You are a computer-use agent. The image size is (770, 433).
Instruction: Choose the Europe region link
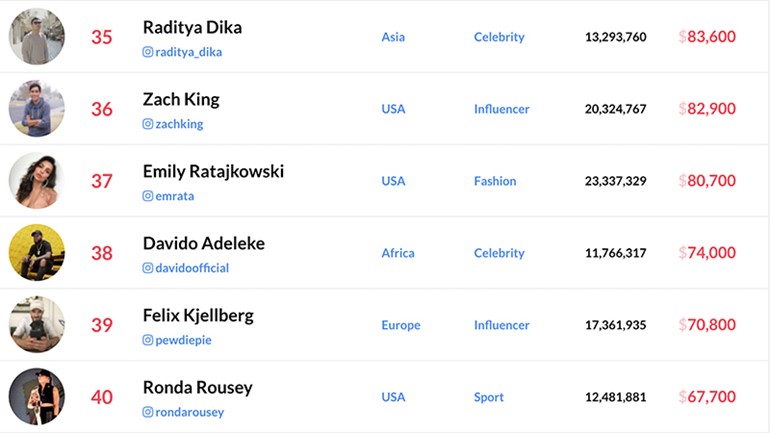(x=401, y=325)
